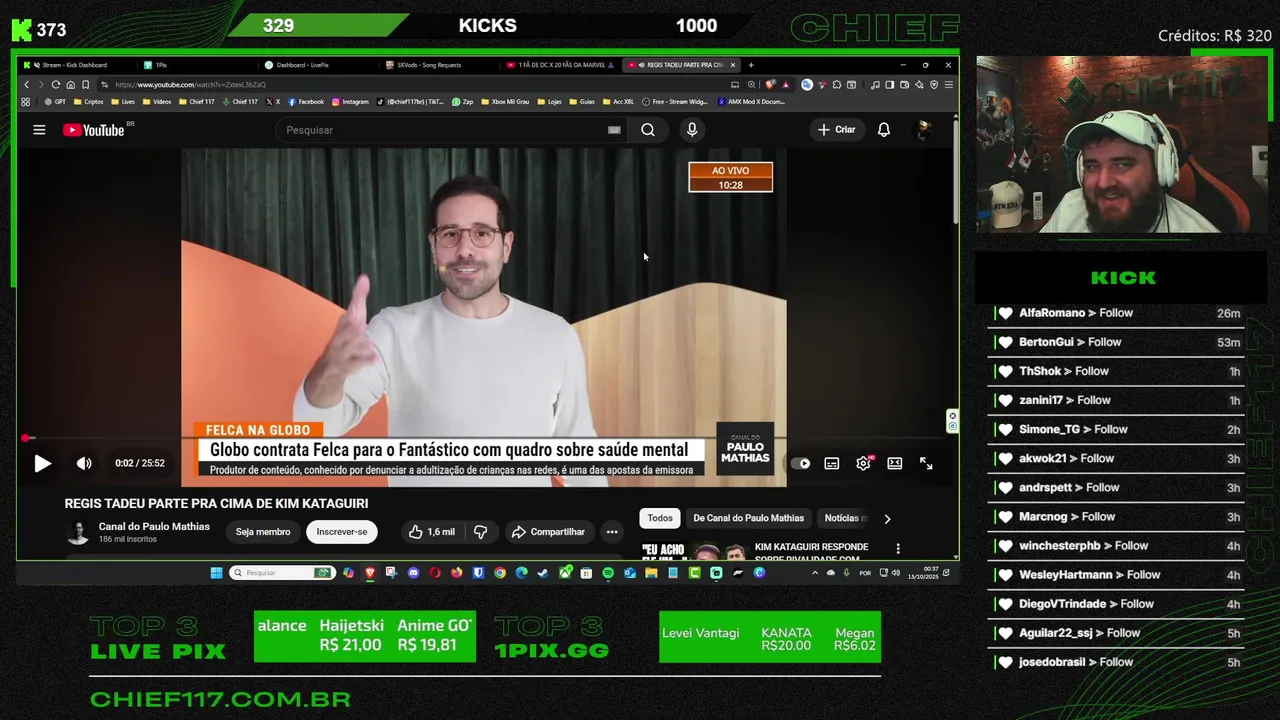1280x720 pixels.
Task: Select De Canal do Paulo Mathias chip
Action: pyautogui.click(x=748, y=518)
